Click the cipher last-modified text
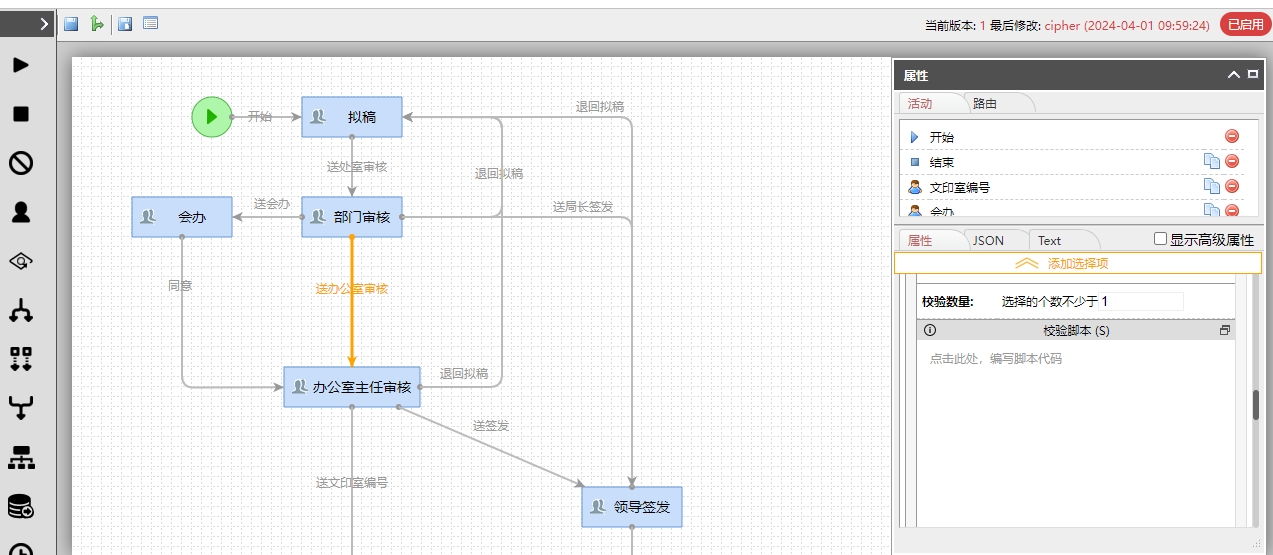This screenshot has width=1273, height=555. (1127, 25)
